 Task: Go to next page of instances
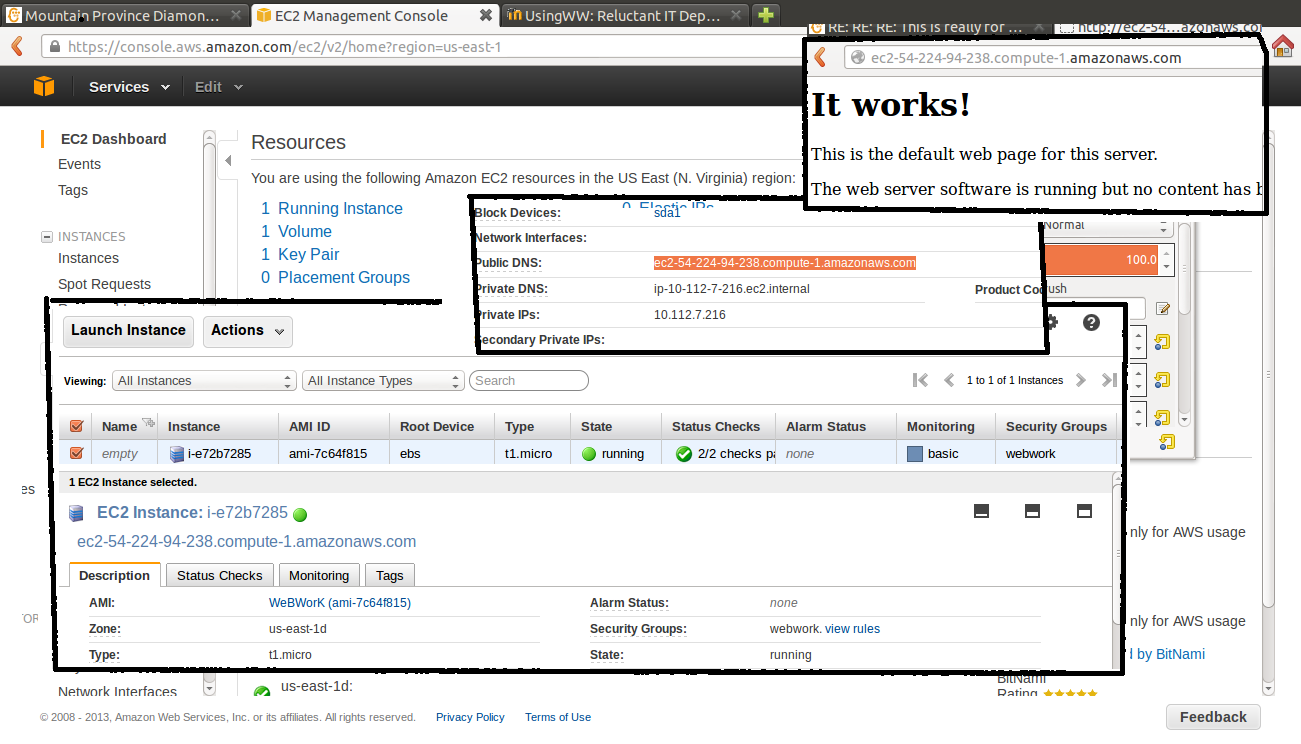click(1080, 380)
